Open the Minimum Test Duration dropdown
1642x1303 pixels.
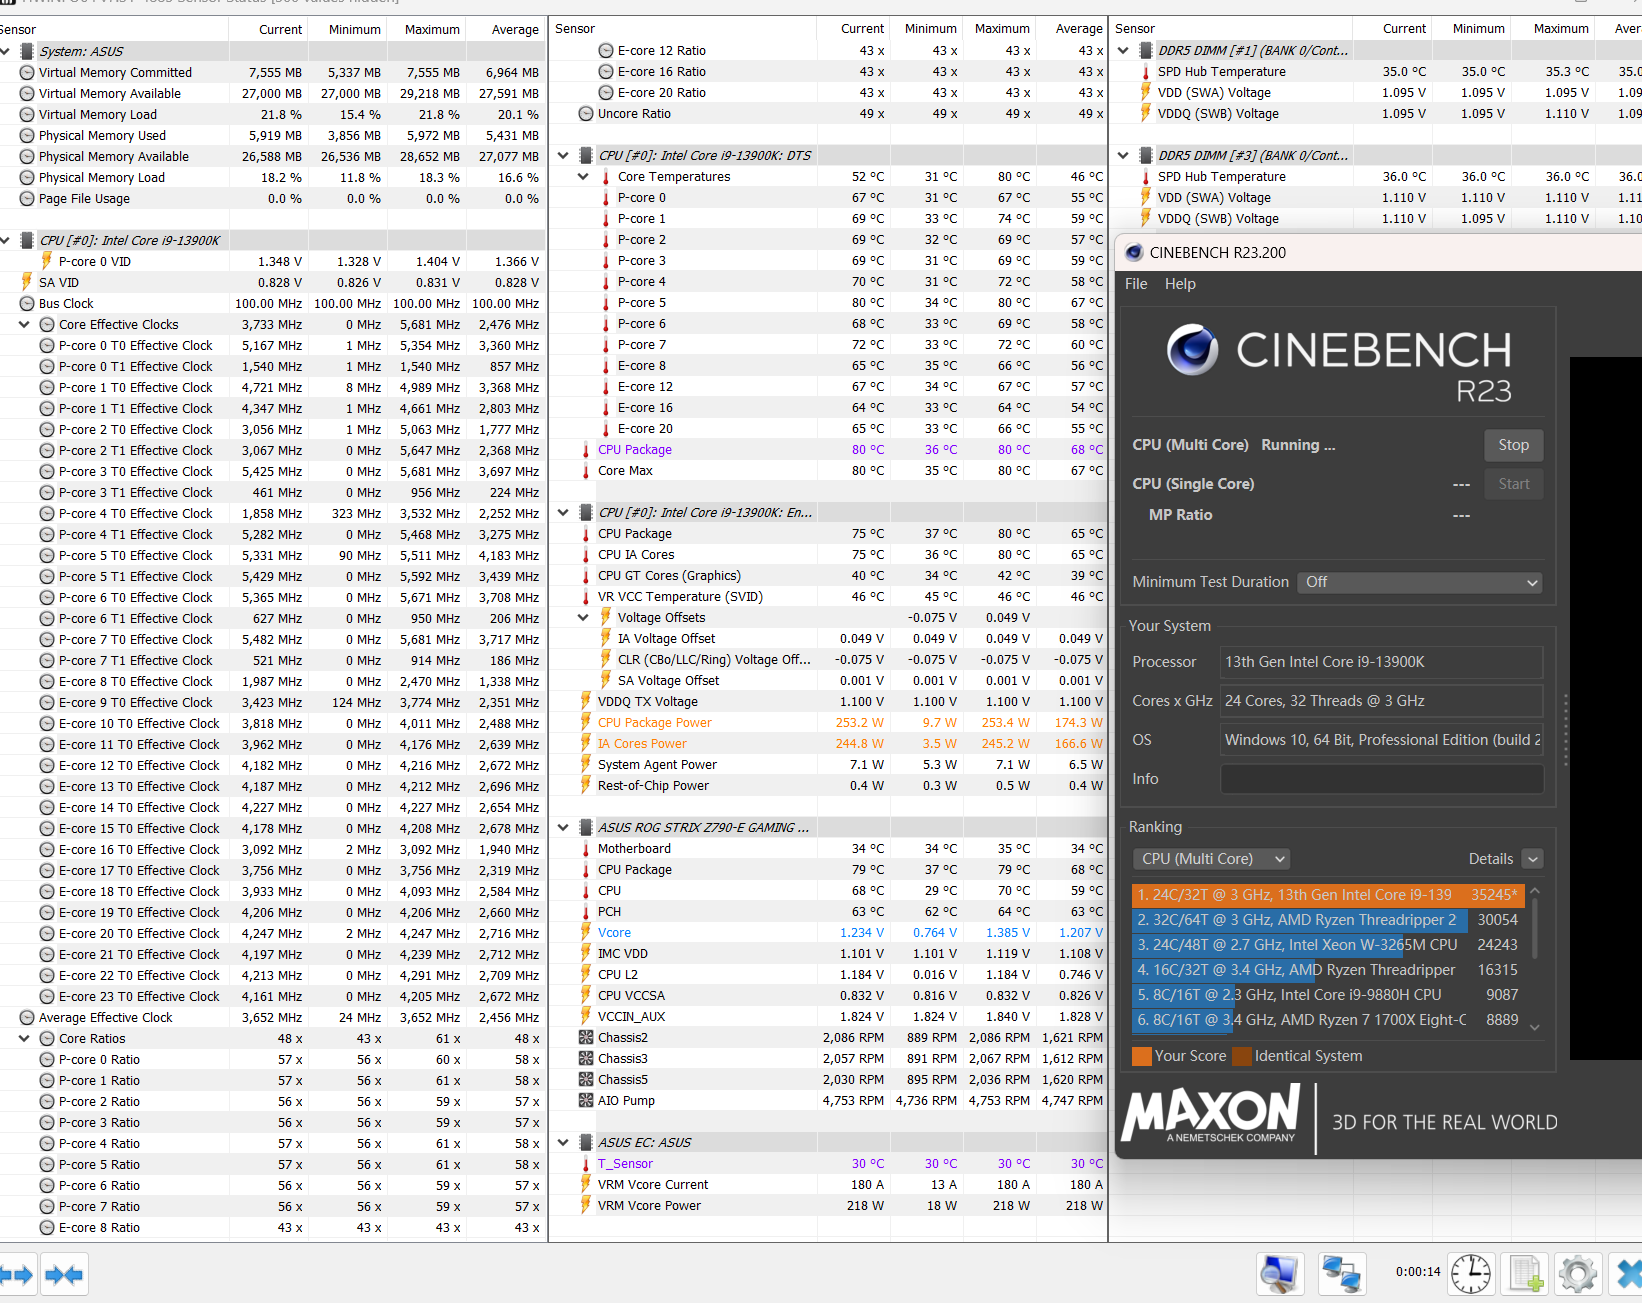[x=1419, y=582]
